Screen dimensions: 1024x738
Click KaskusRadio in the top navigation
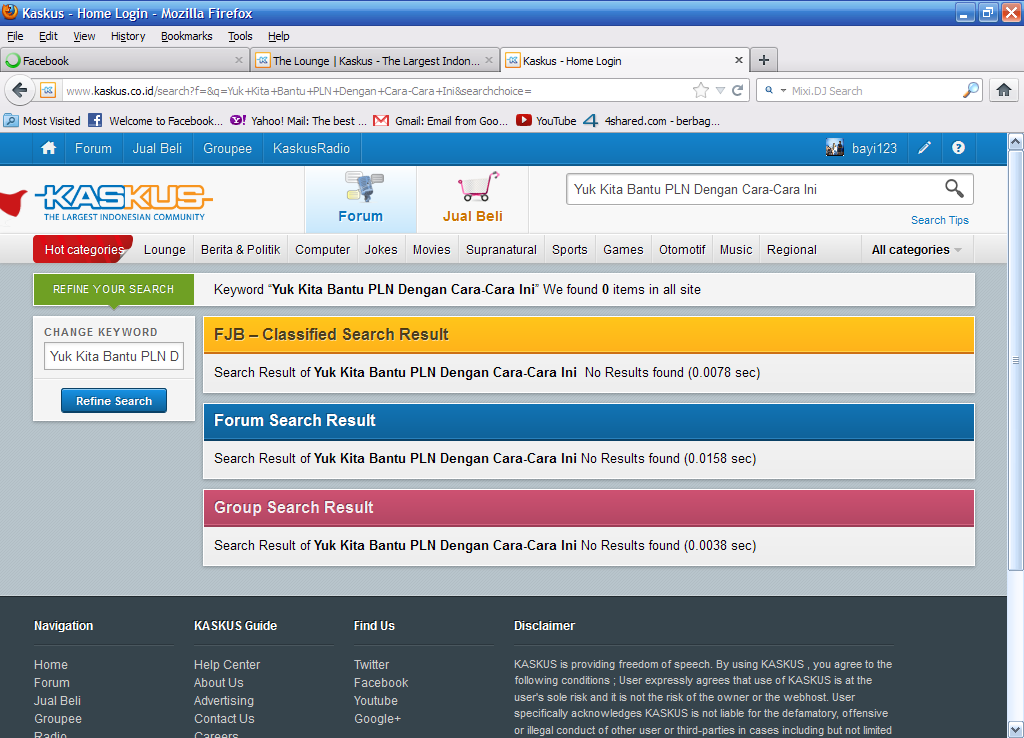click(x=312, y=148)
